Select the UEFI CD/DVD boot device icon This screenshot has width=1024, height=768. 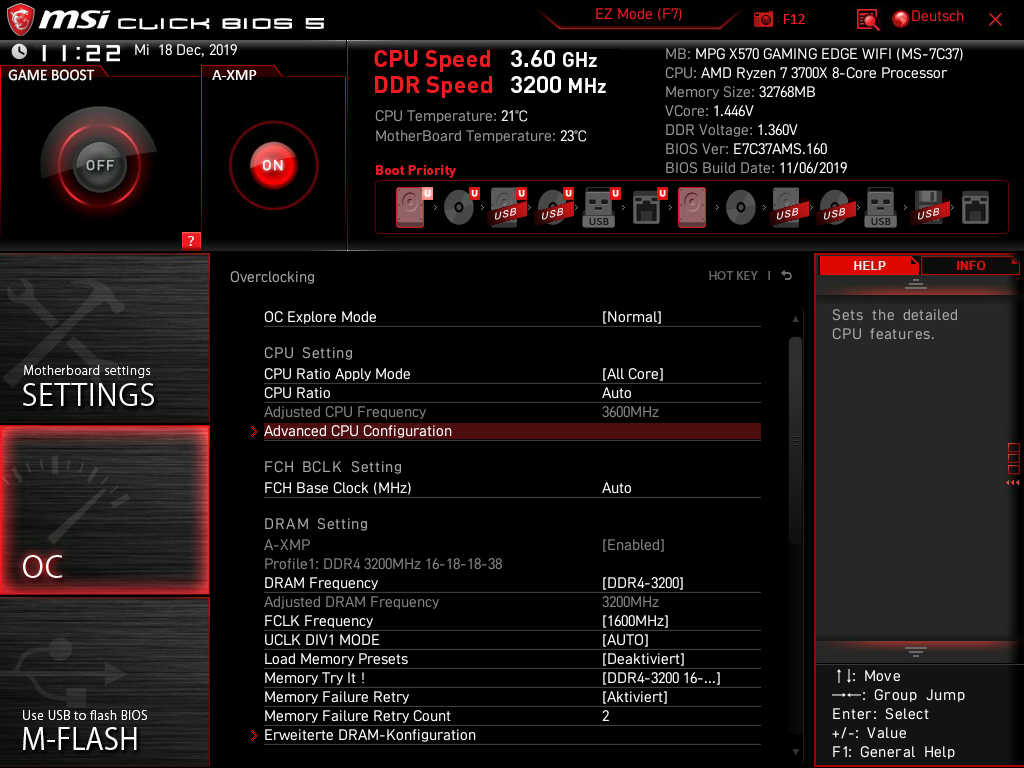coord(460,207)
